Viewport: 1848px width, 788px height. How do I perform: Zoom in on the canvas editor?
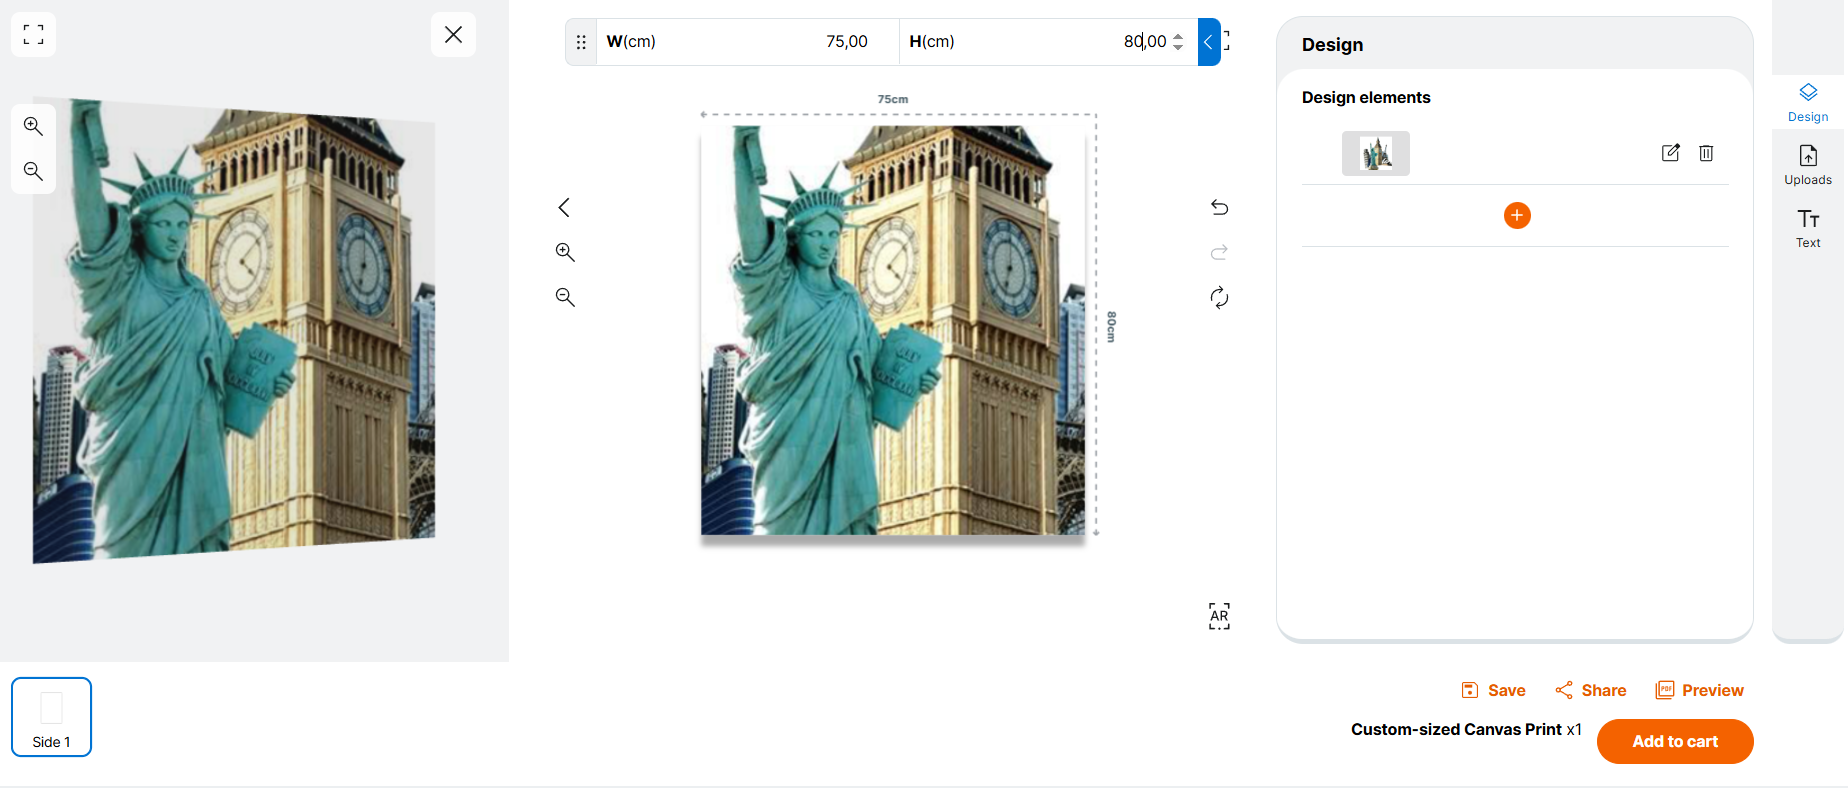(565, 252)
